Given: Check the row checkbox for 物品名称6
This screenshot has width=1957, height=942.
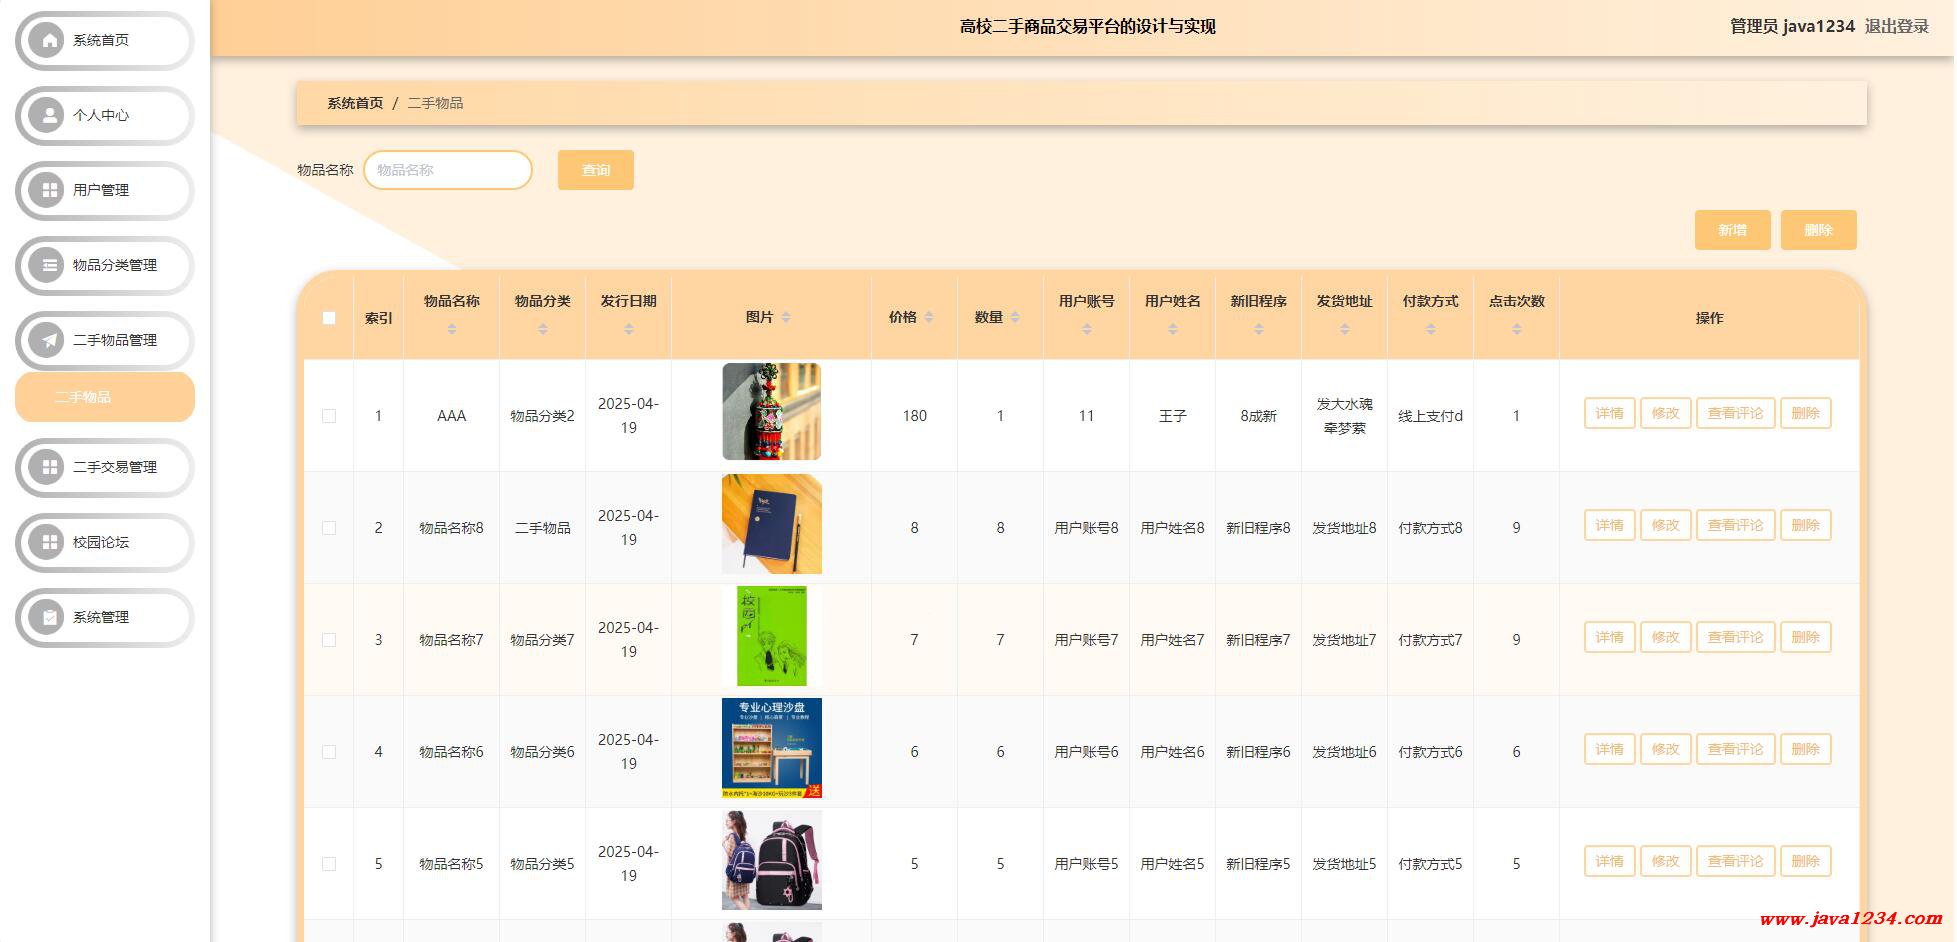Looking at the screenshot, I should tap(329, 752).
